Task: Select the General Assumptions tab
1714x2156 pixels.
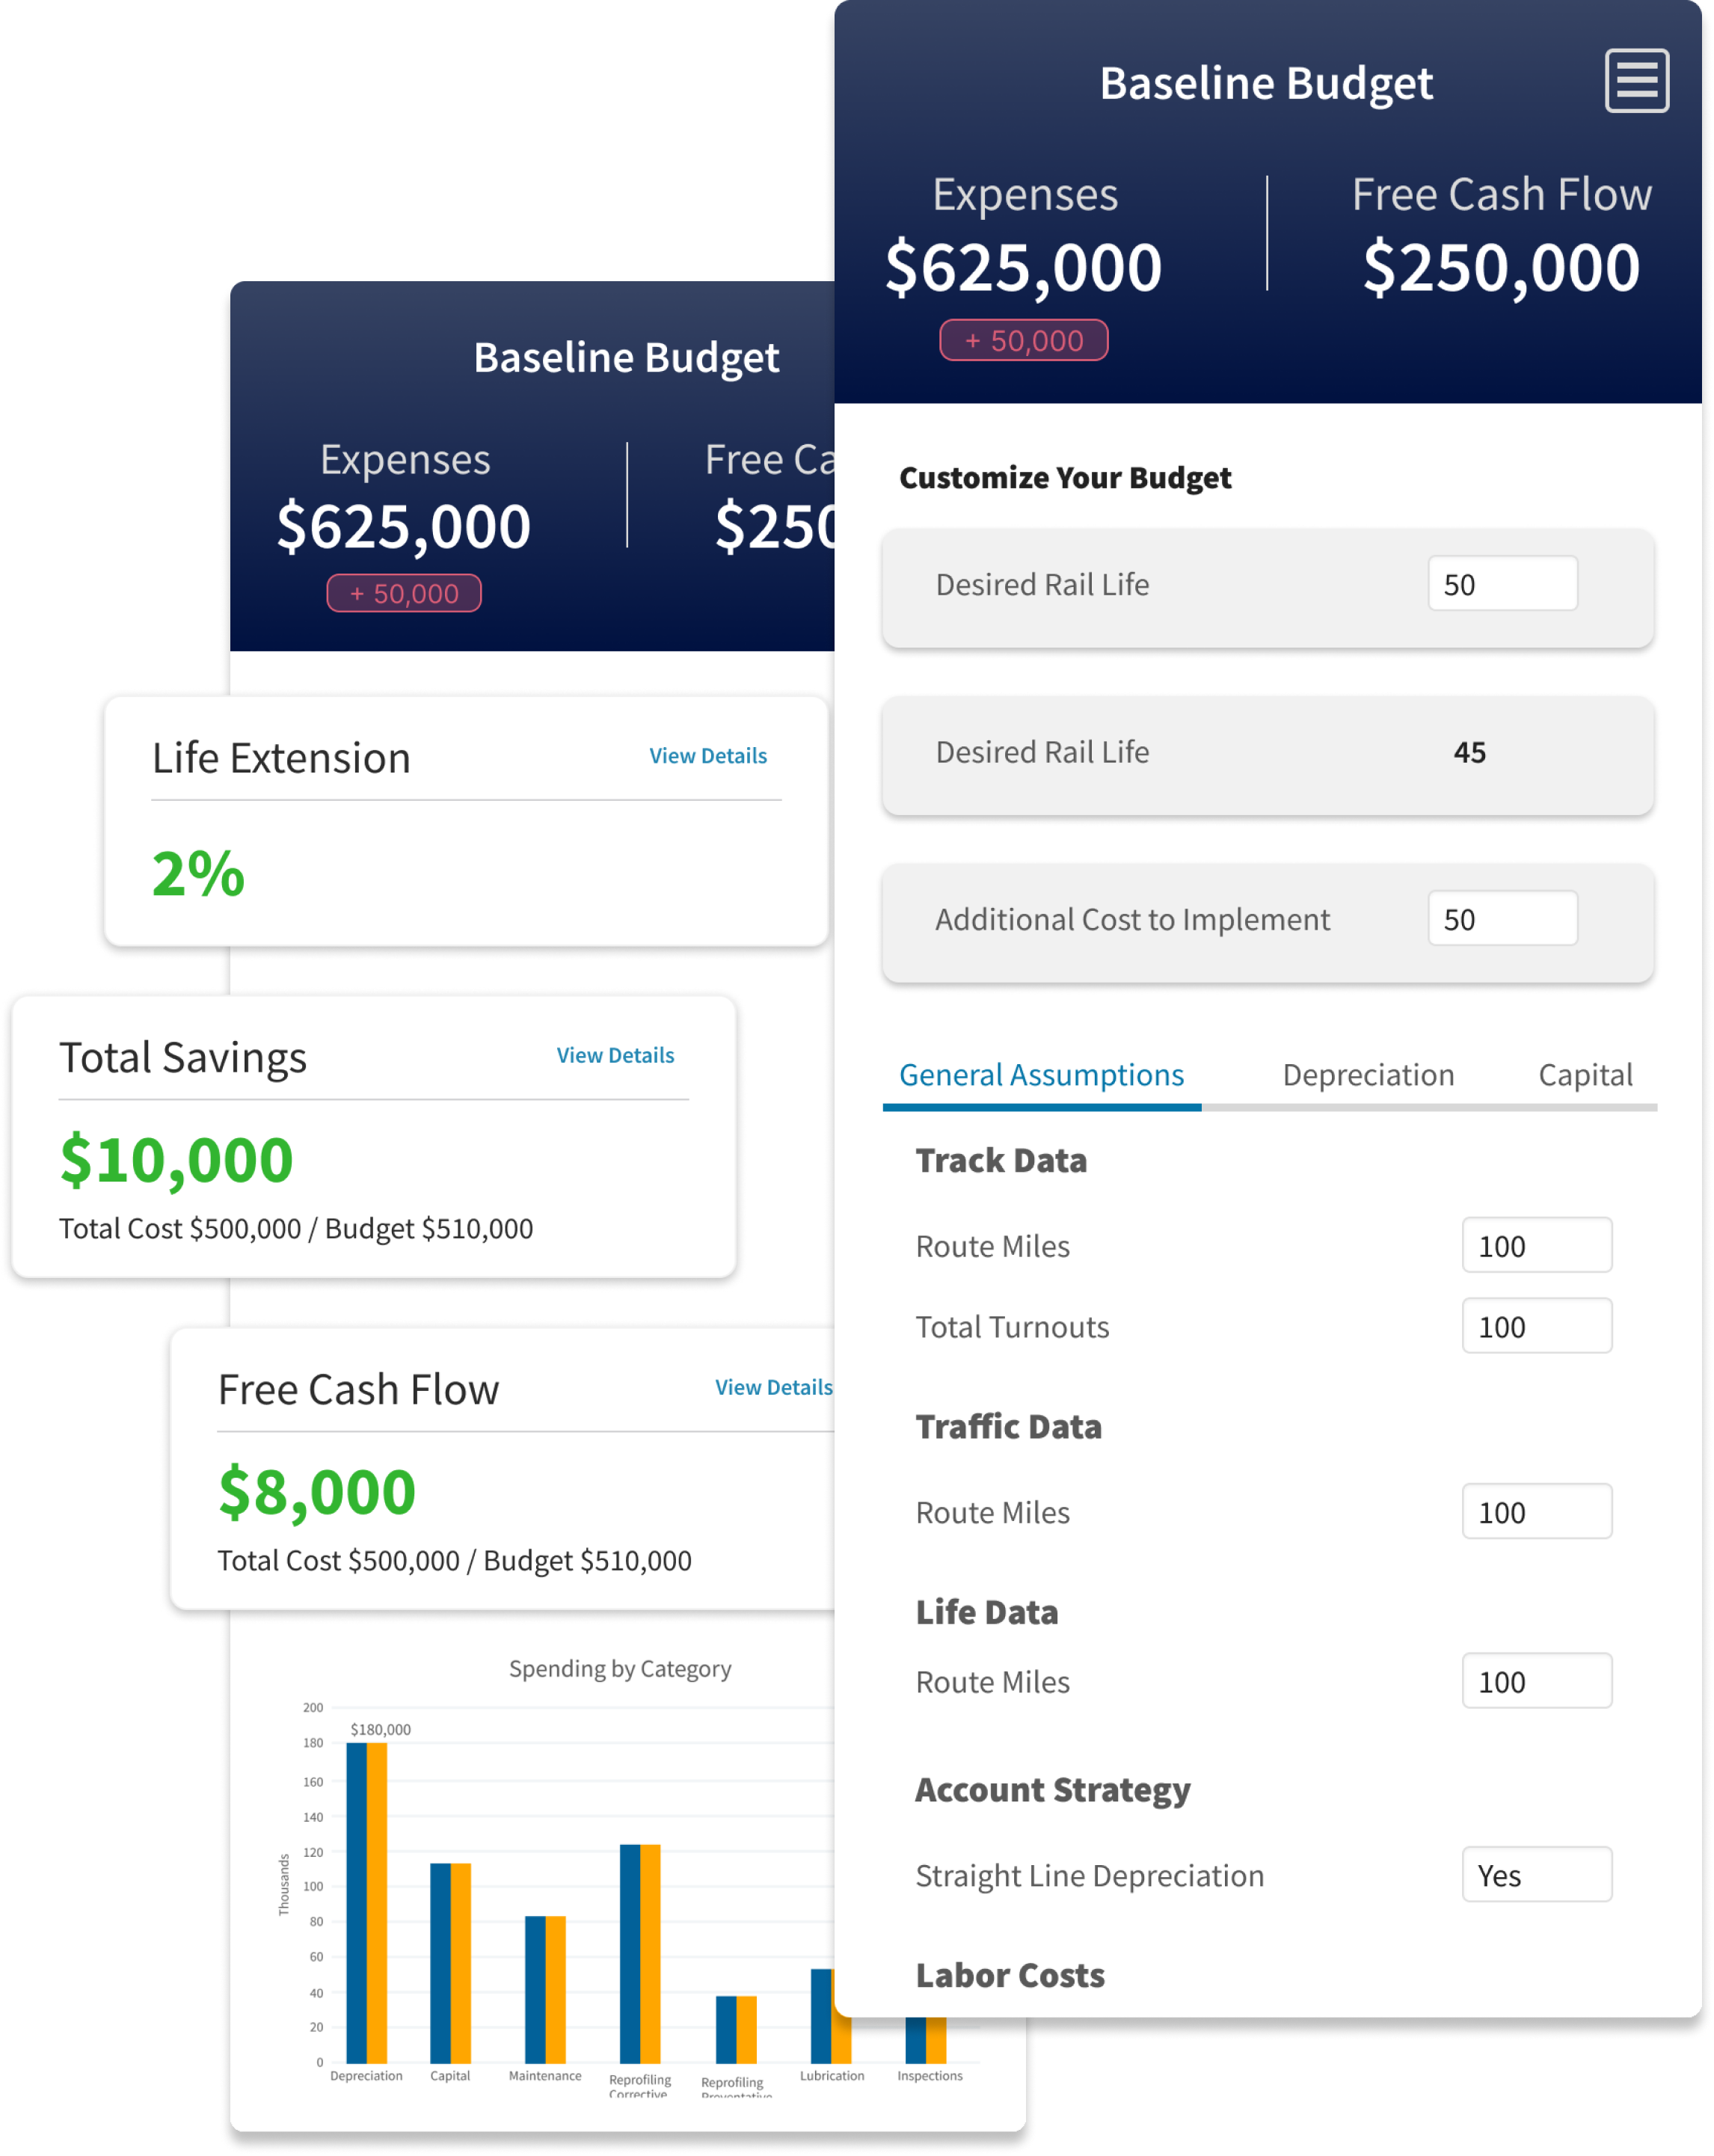Action: tap(1040, 1075)
